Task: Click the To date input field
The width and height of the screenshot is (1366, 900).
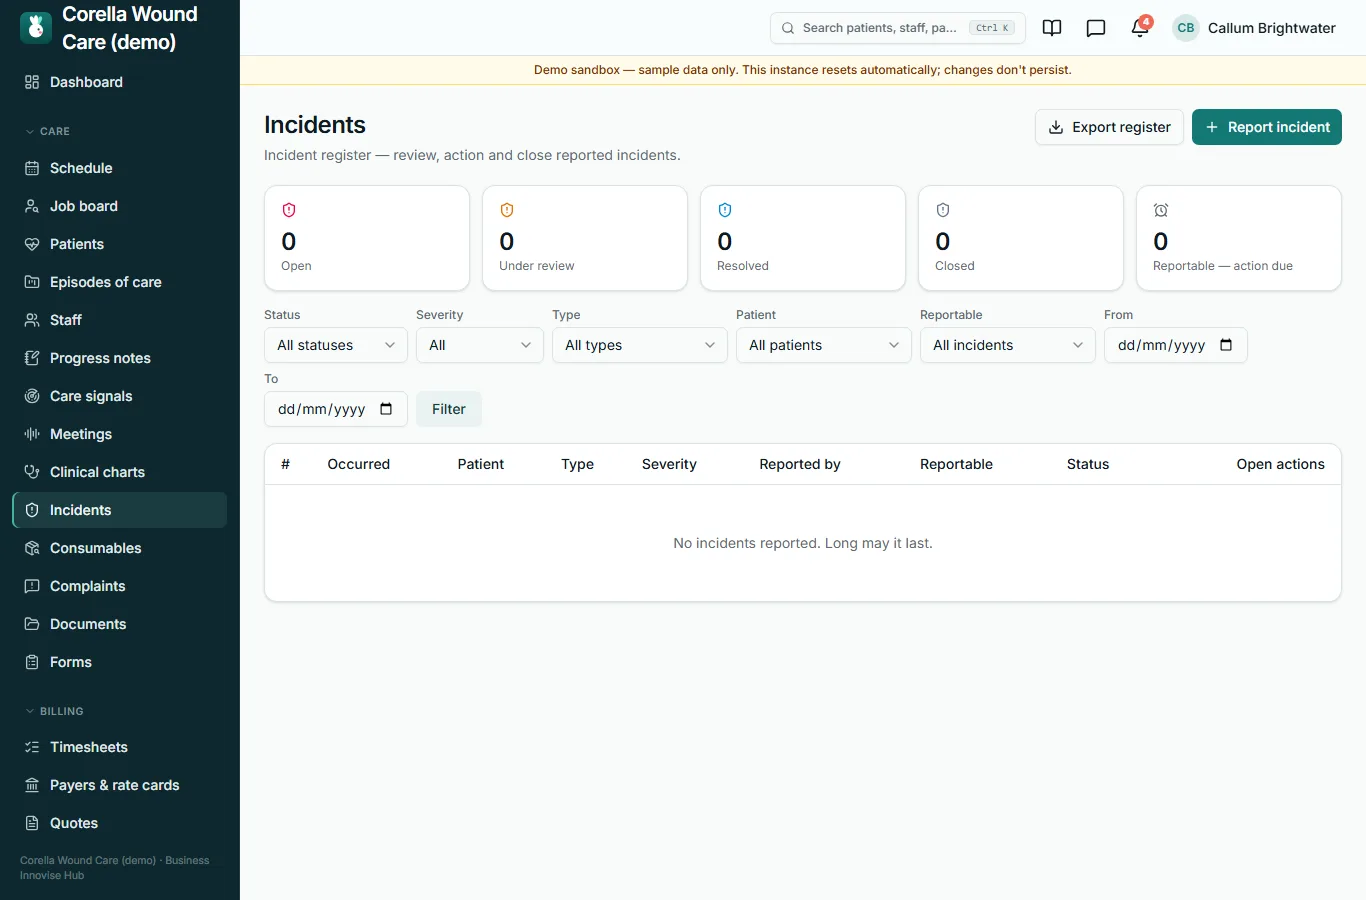Action: (x=336, y=409)
